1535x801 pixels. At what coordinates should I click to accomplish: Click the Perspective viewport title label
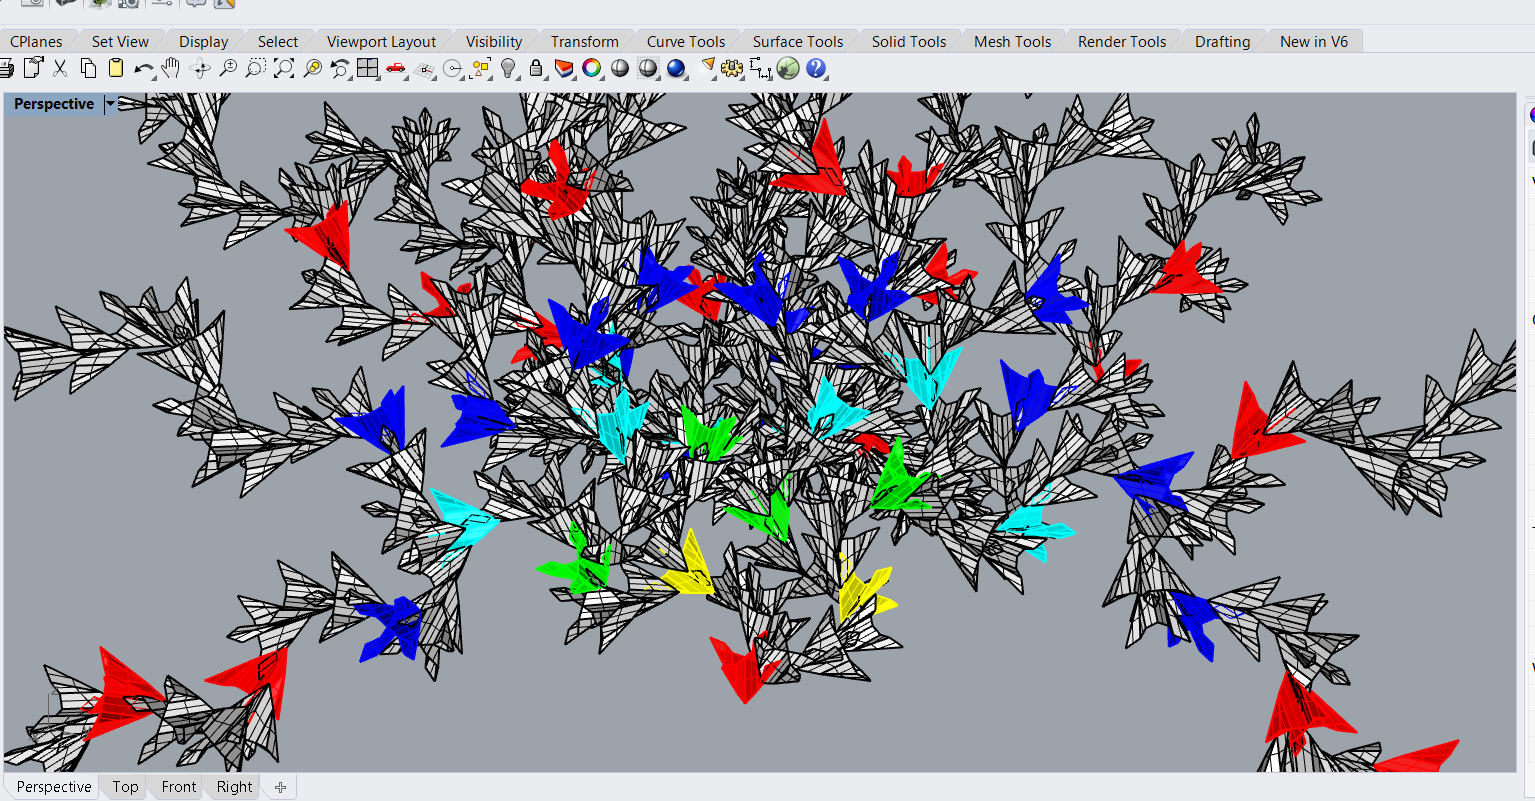54,104
